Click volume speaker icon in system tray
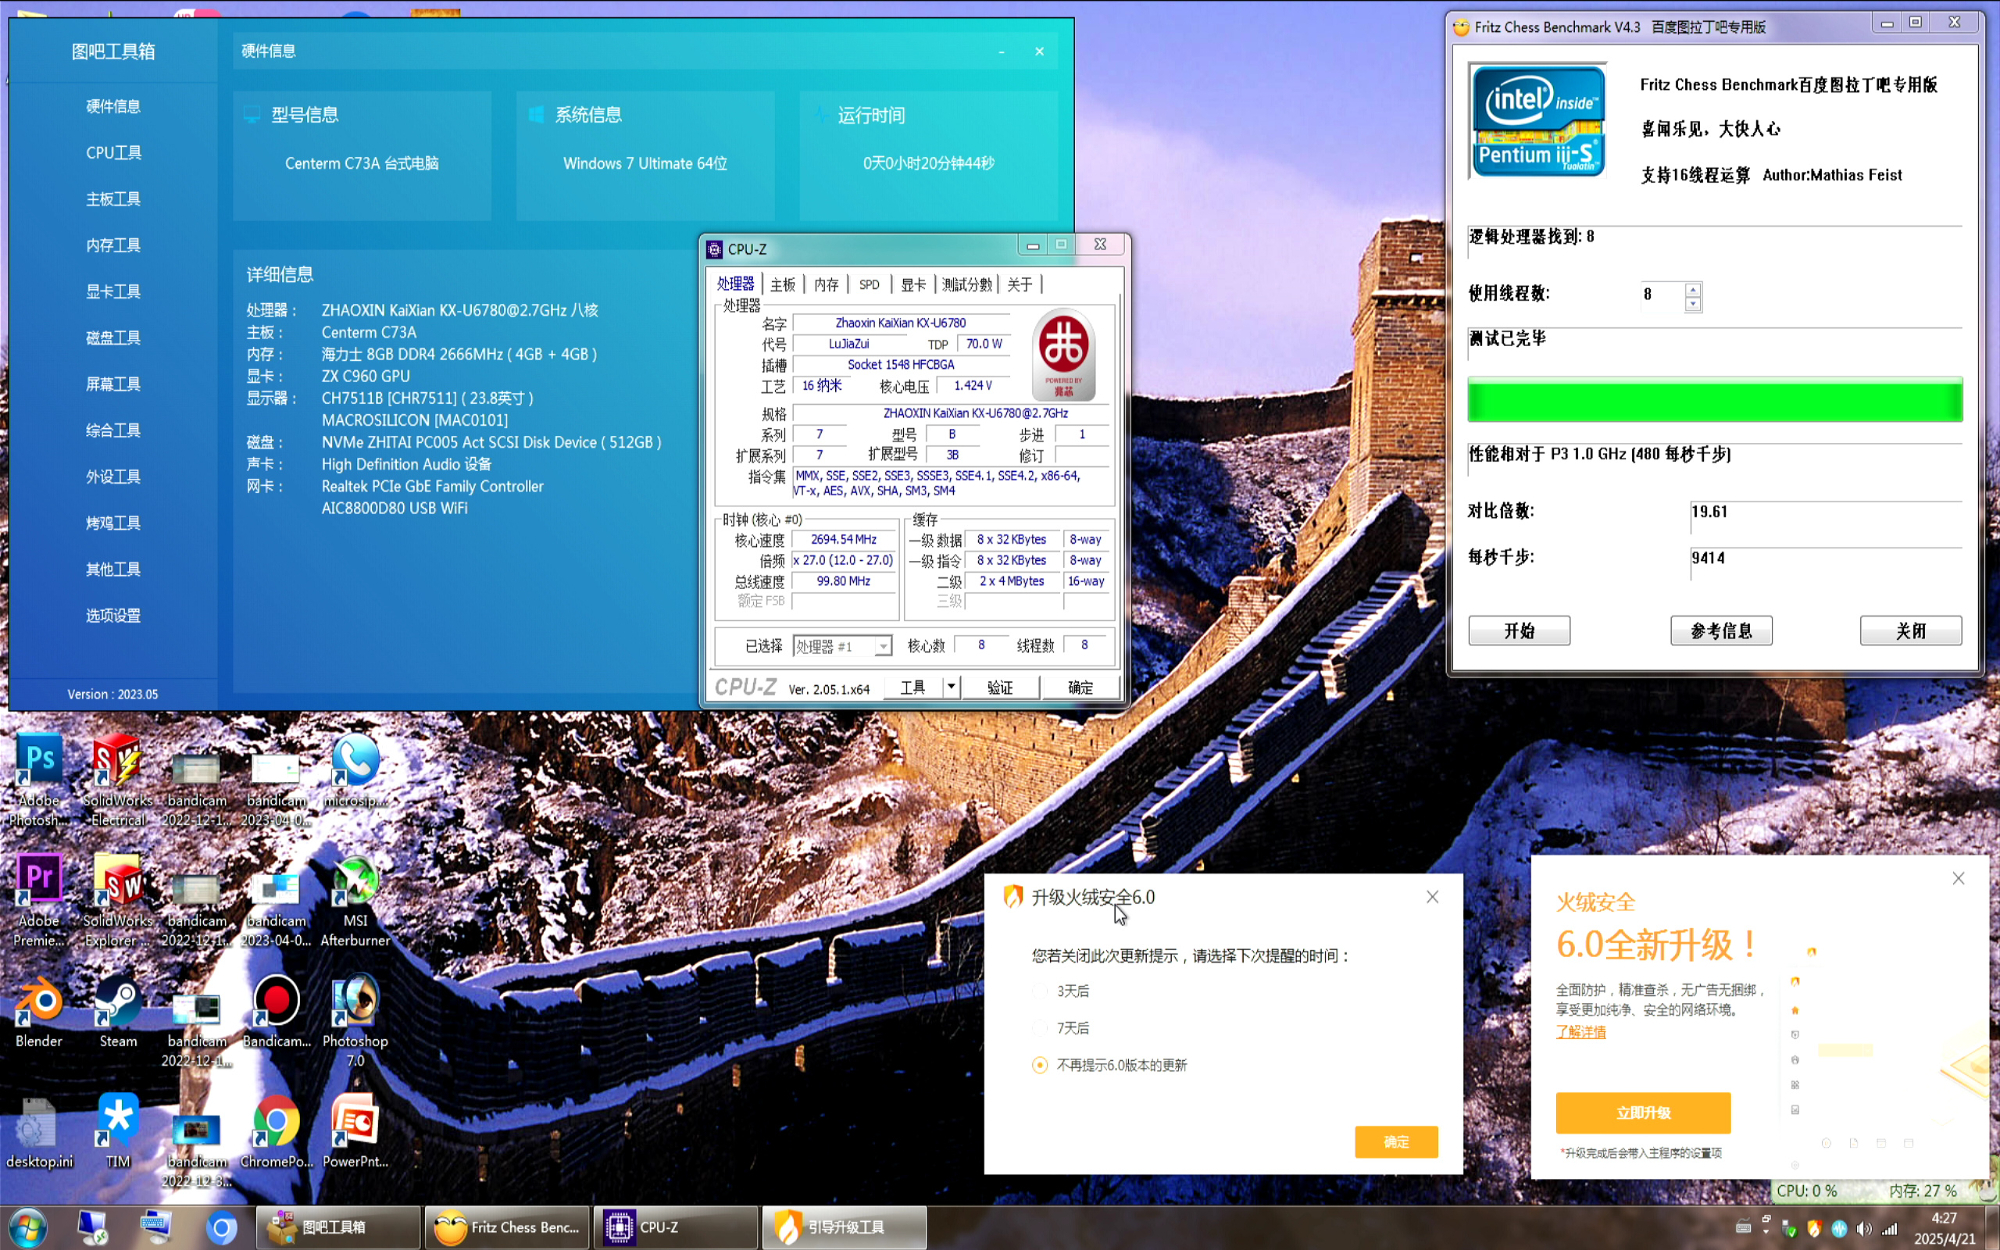2000x1250 pixels. click(1863, 1229)
